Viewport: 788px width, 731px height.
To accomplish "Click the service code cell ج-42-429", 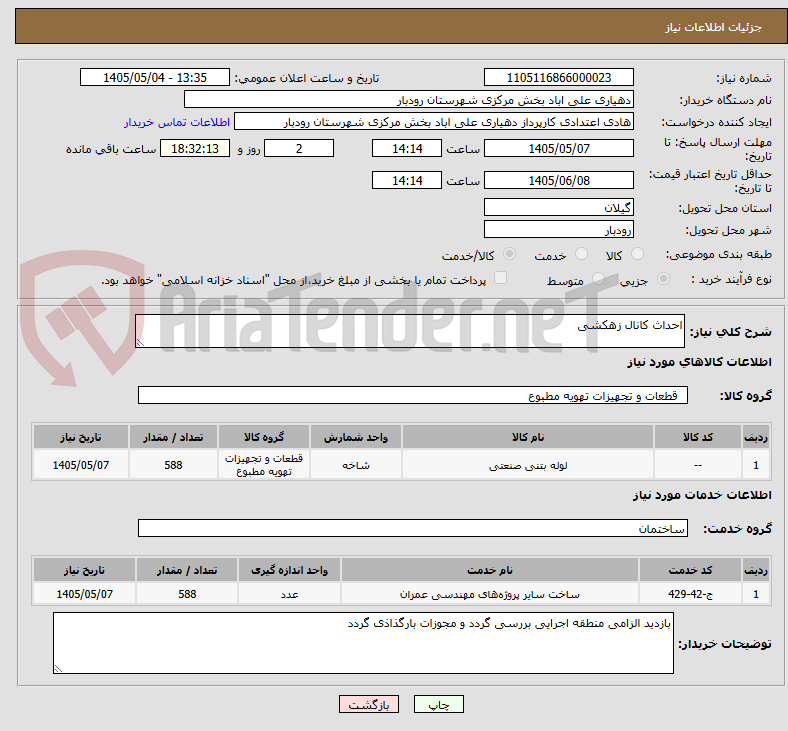I will (691, 593).
